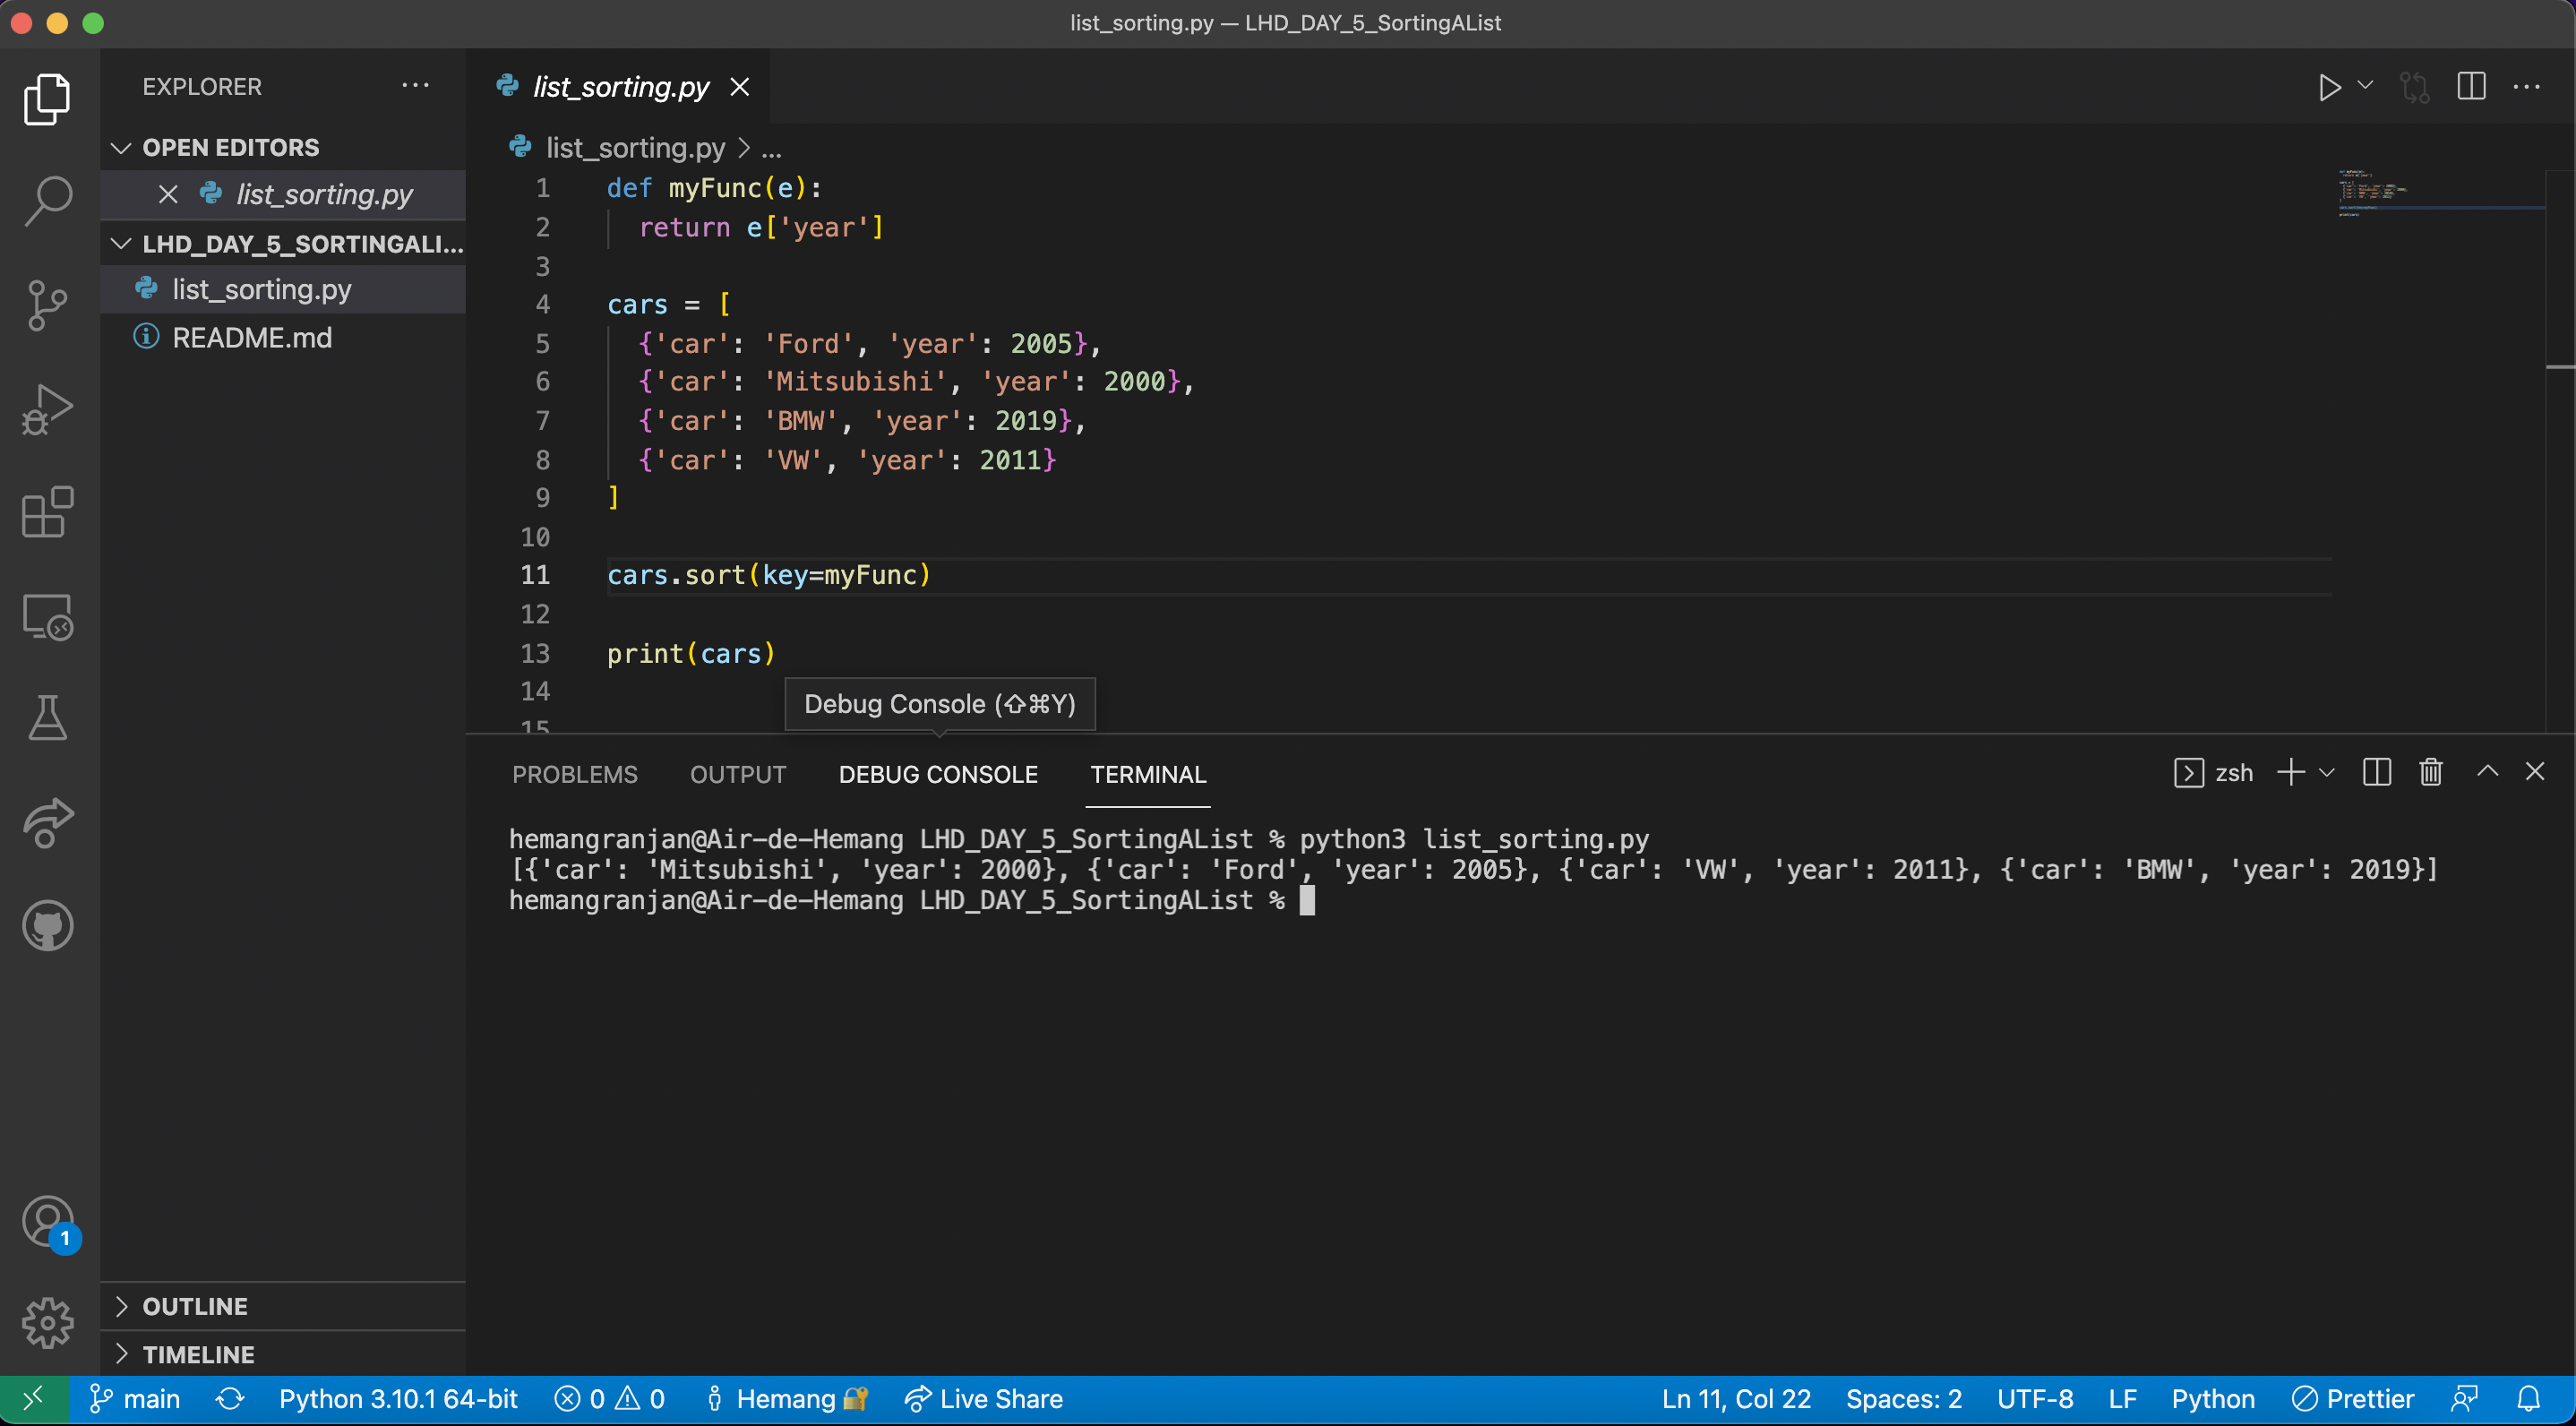Click the Run Python File play button
Image resolution: width=2576 pixels, height=1426 pixels.
[2329, 87]
